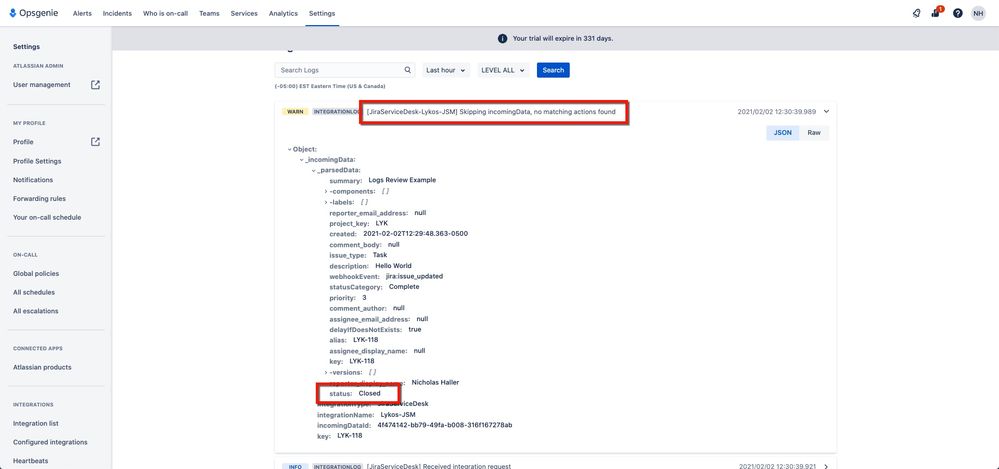This screenshot has height=469, width=999.
Task: Open Configured integrations in sidebar
Action: [x=50, y=442]
